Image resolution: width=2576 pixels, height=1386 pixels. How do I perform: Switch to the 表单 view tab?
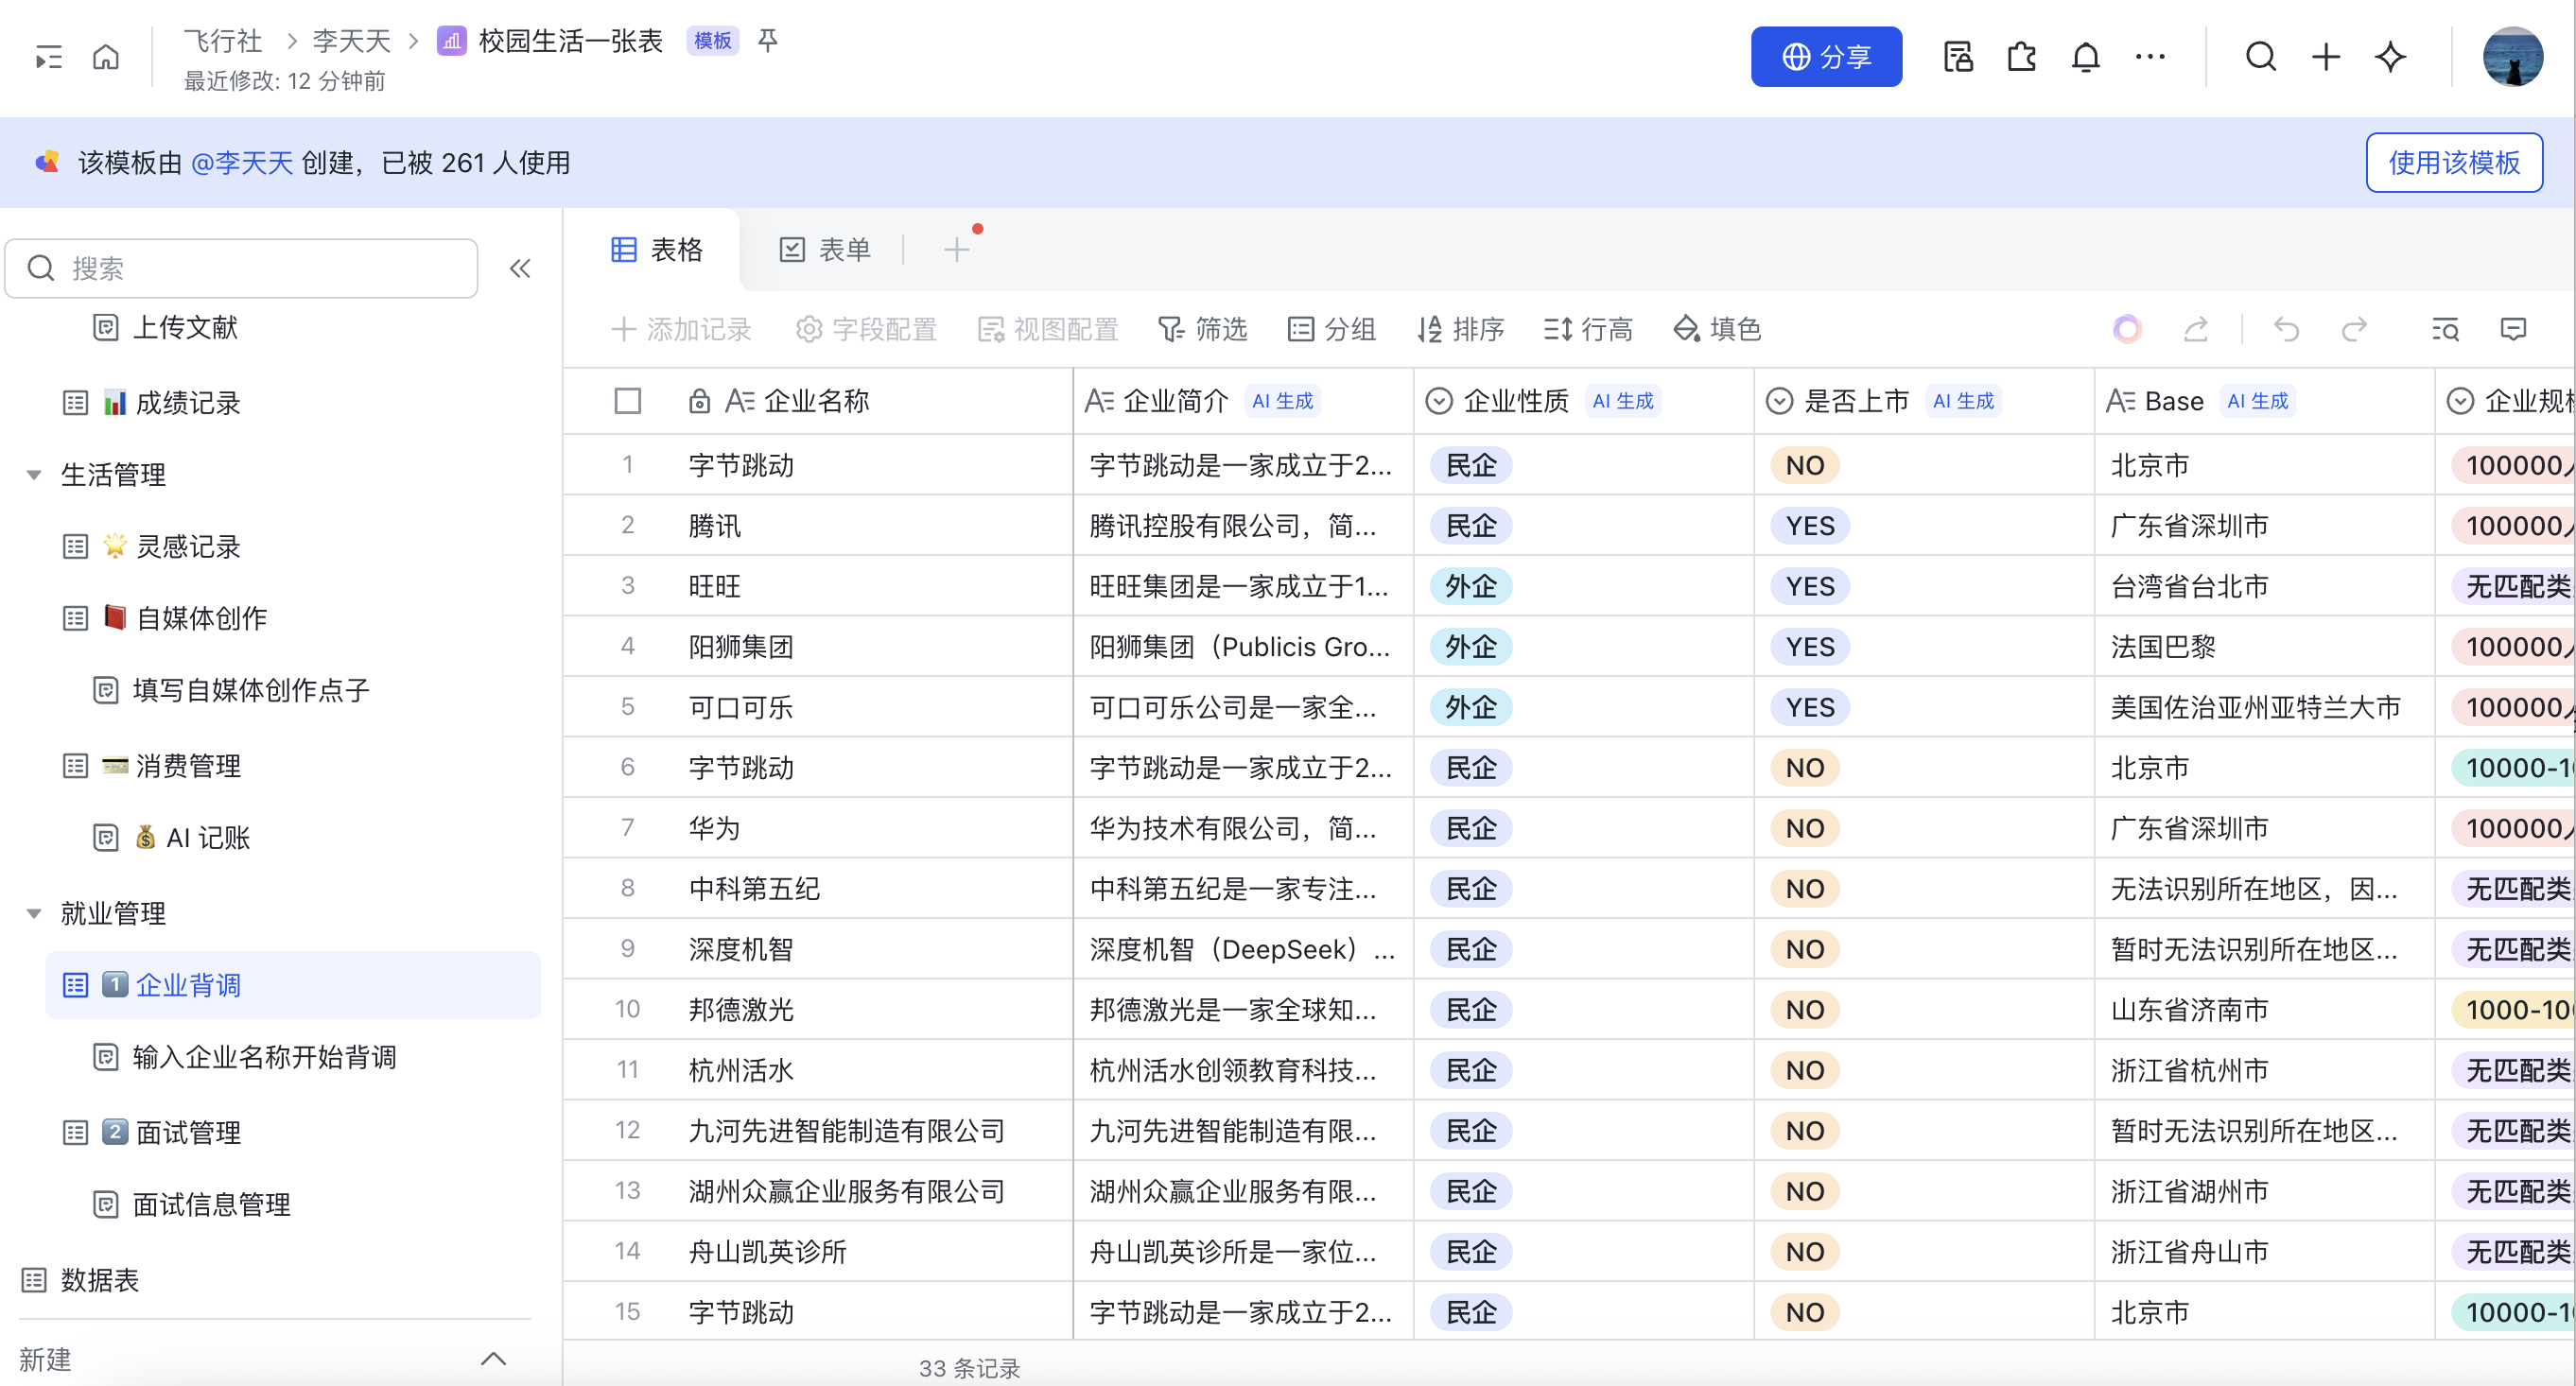(825, 249)
